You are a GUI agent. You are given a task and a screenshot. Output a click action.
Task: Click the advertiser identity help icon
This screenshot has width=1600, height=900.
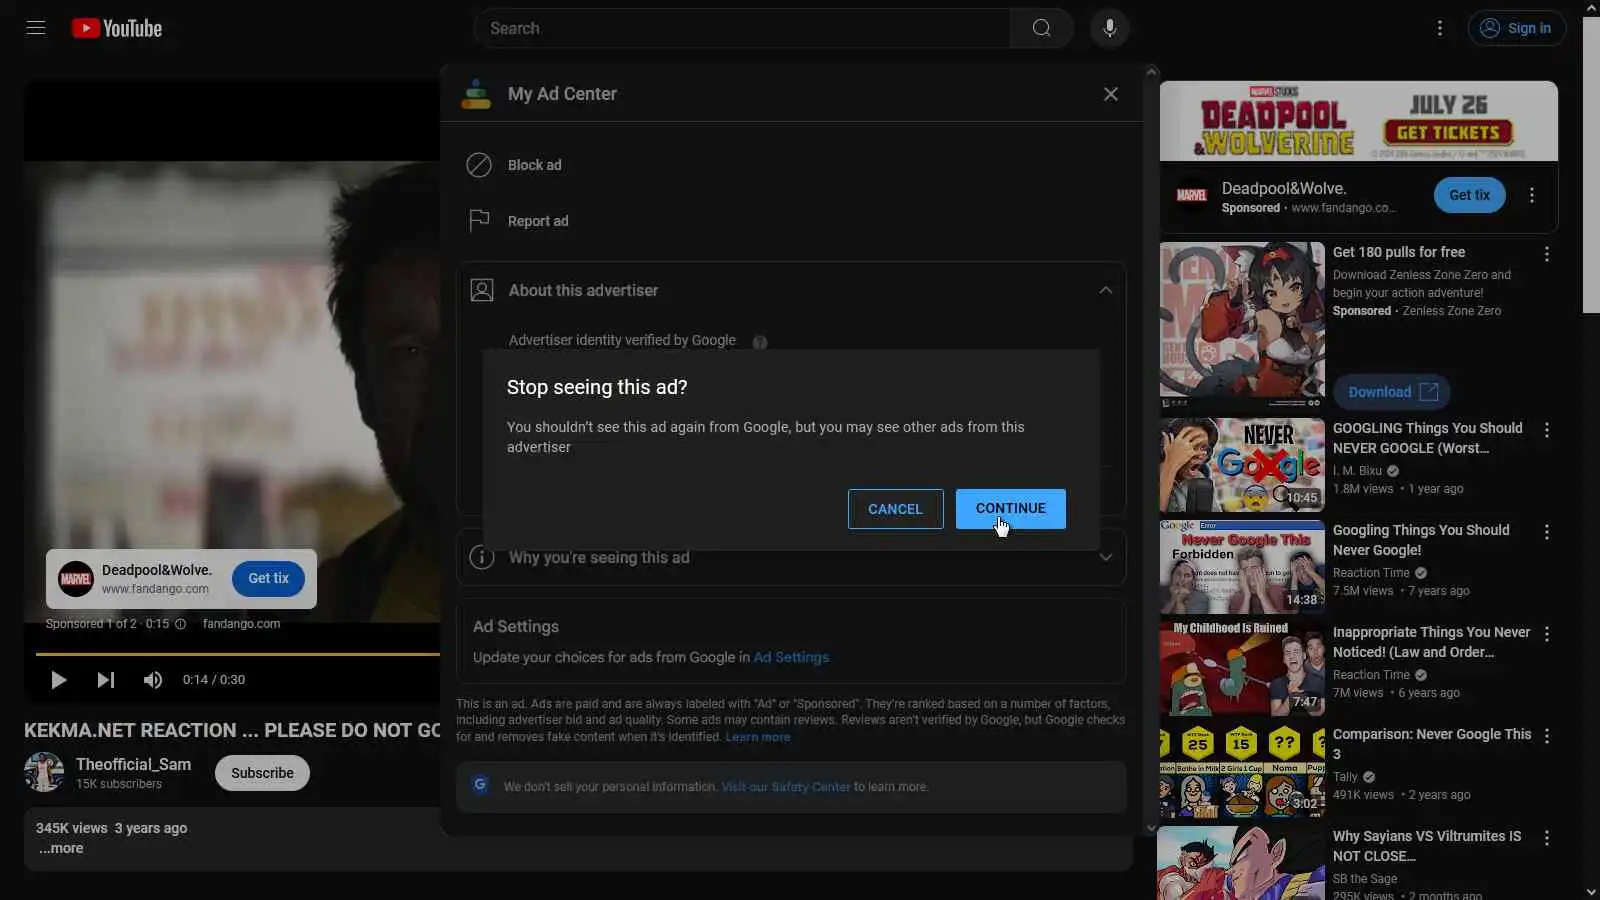tap(760, 342)
